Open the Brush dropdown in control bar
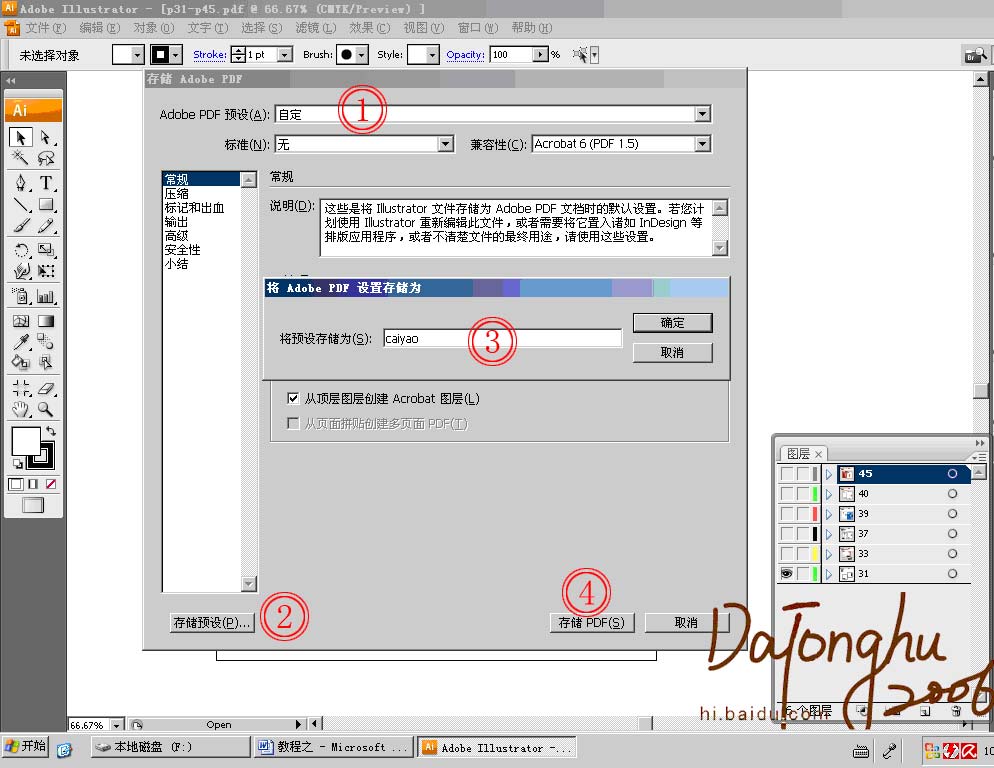The image size is (994, 768). (362, 55)
